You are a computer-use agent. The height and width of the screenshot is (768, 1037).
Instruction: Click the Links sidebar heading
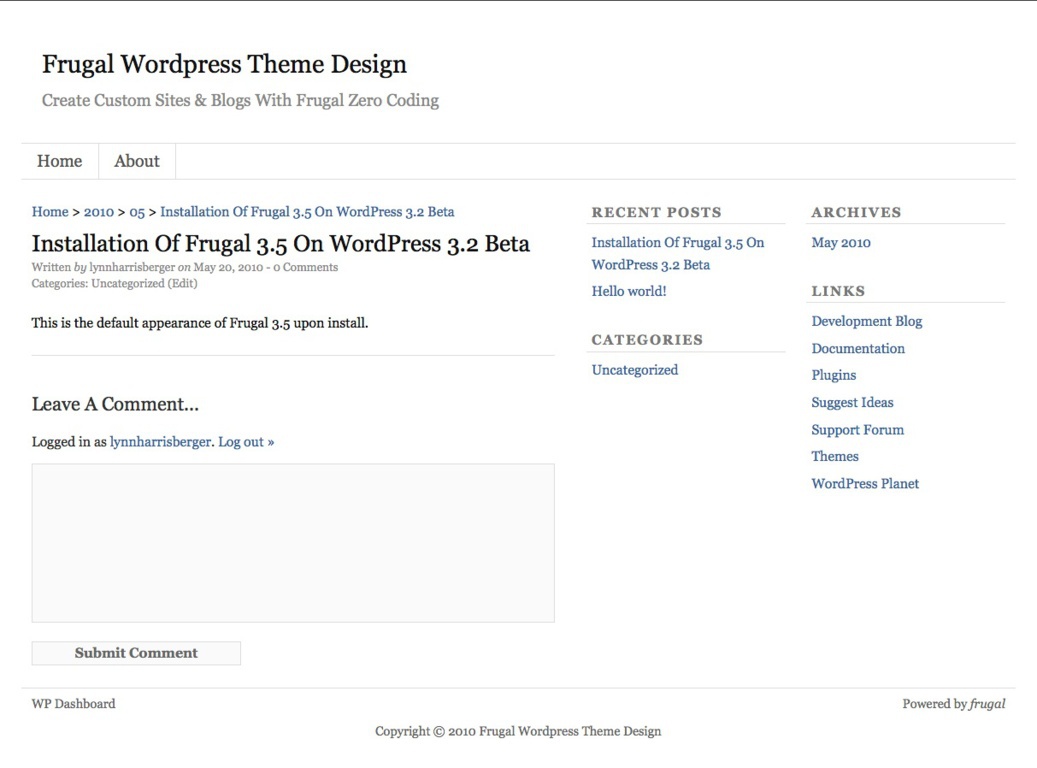(x=838, y=291)
